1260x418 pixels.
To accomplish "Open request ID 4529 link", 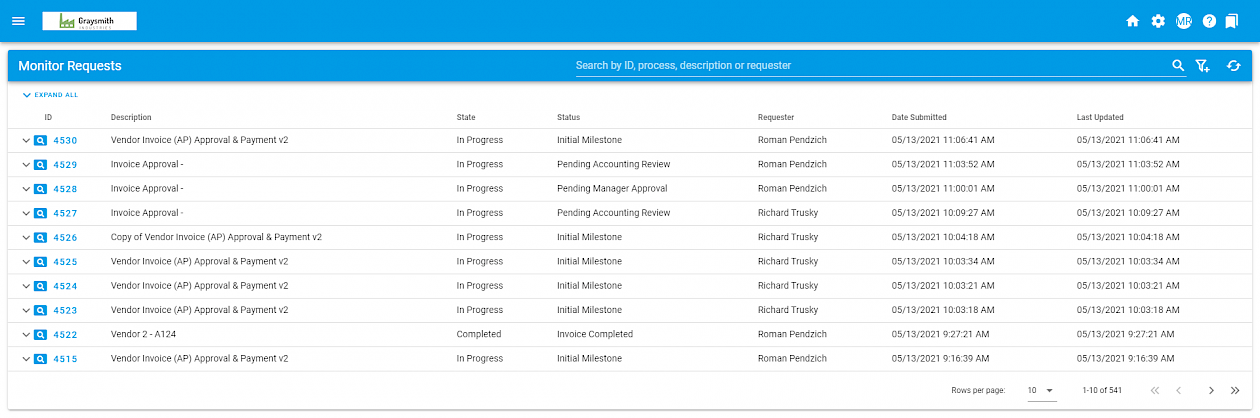I will [x=65, y=165].
